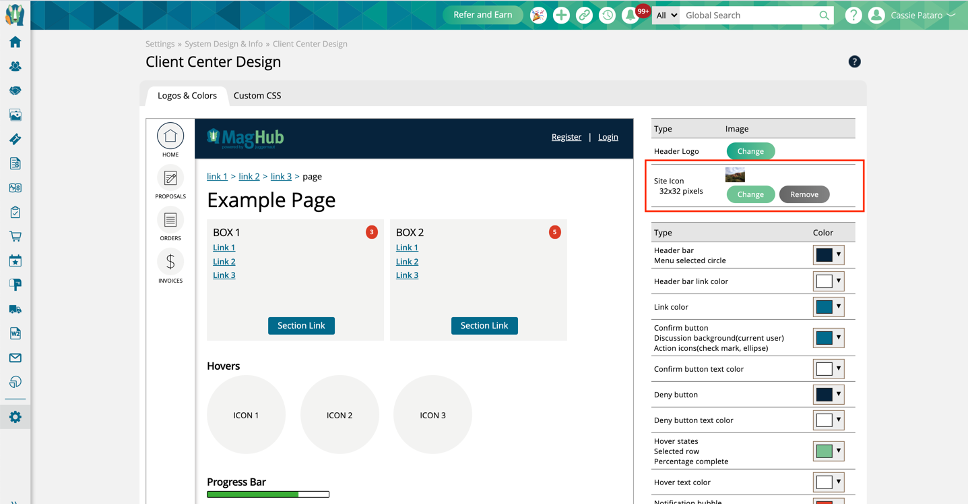Open the mail envelope sidebar icon
Screen dimensions: 968x504
tap(15, 357)
